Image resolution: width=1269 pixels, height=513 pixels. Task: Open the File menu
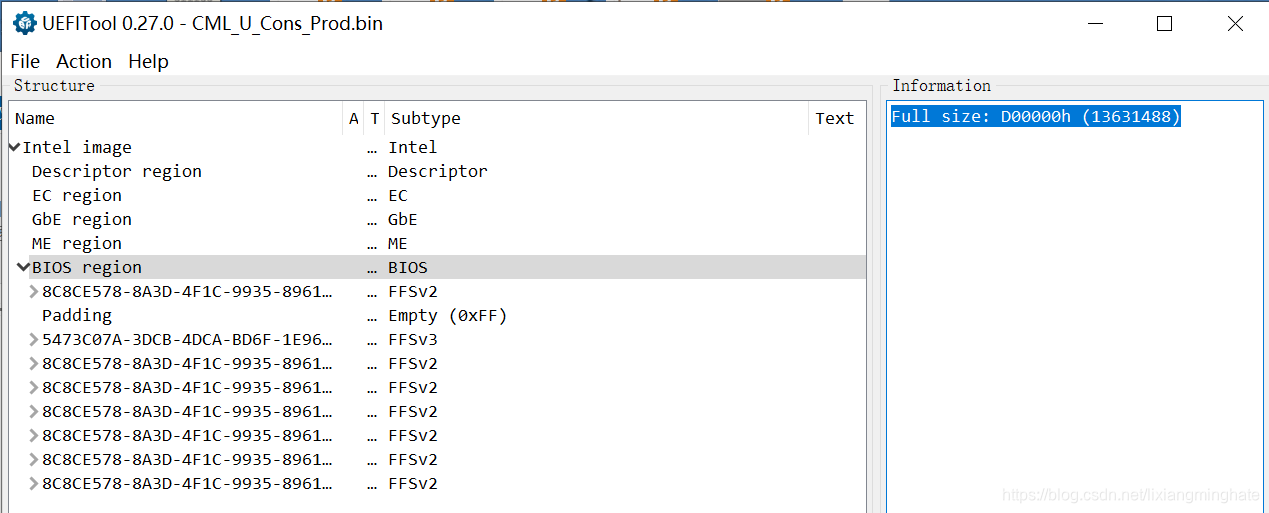(x=25, y=61)
